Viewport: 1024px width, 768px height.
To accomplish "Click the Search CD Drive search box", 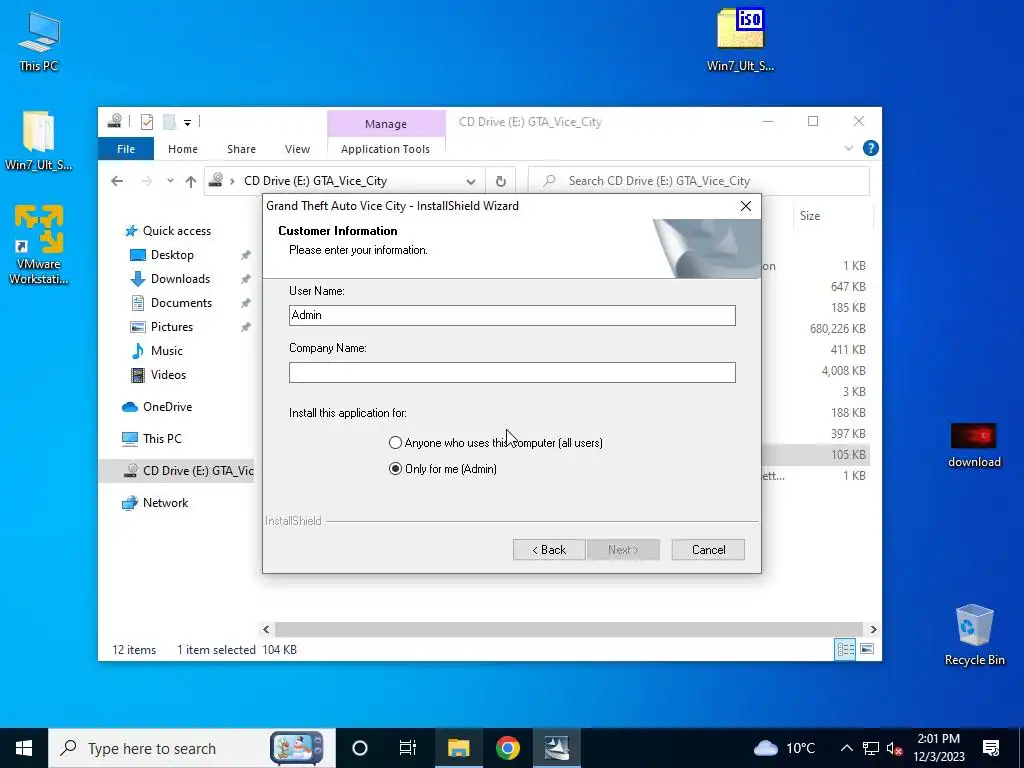I will [x=699, y=181].
